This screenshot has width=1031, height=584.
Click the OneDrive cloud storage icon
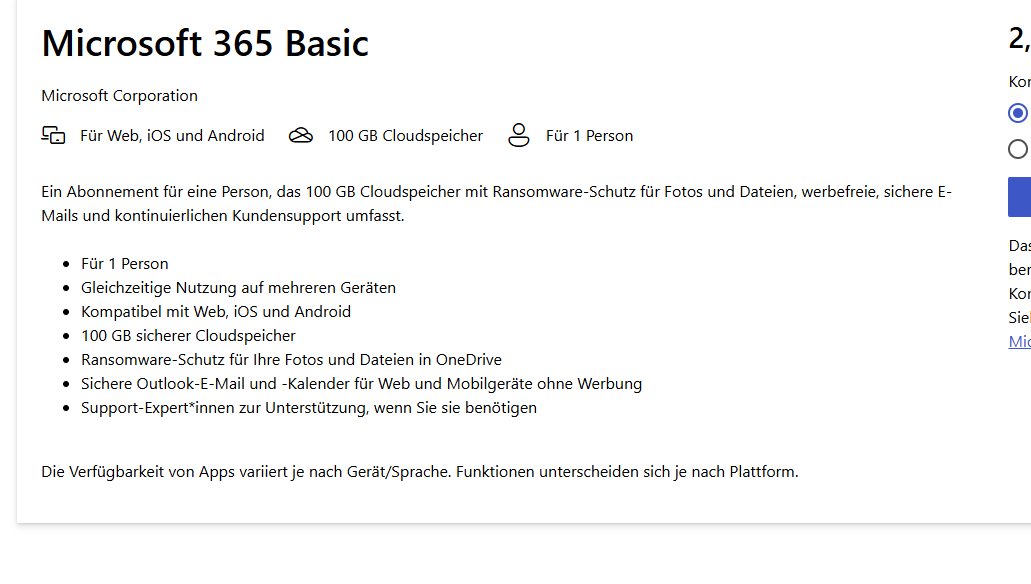click(300, 134)
